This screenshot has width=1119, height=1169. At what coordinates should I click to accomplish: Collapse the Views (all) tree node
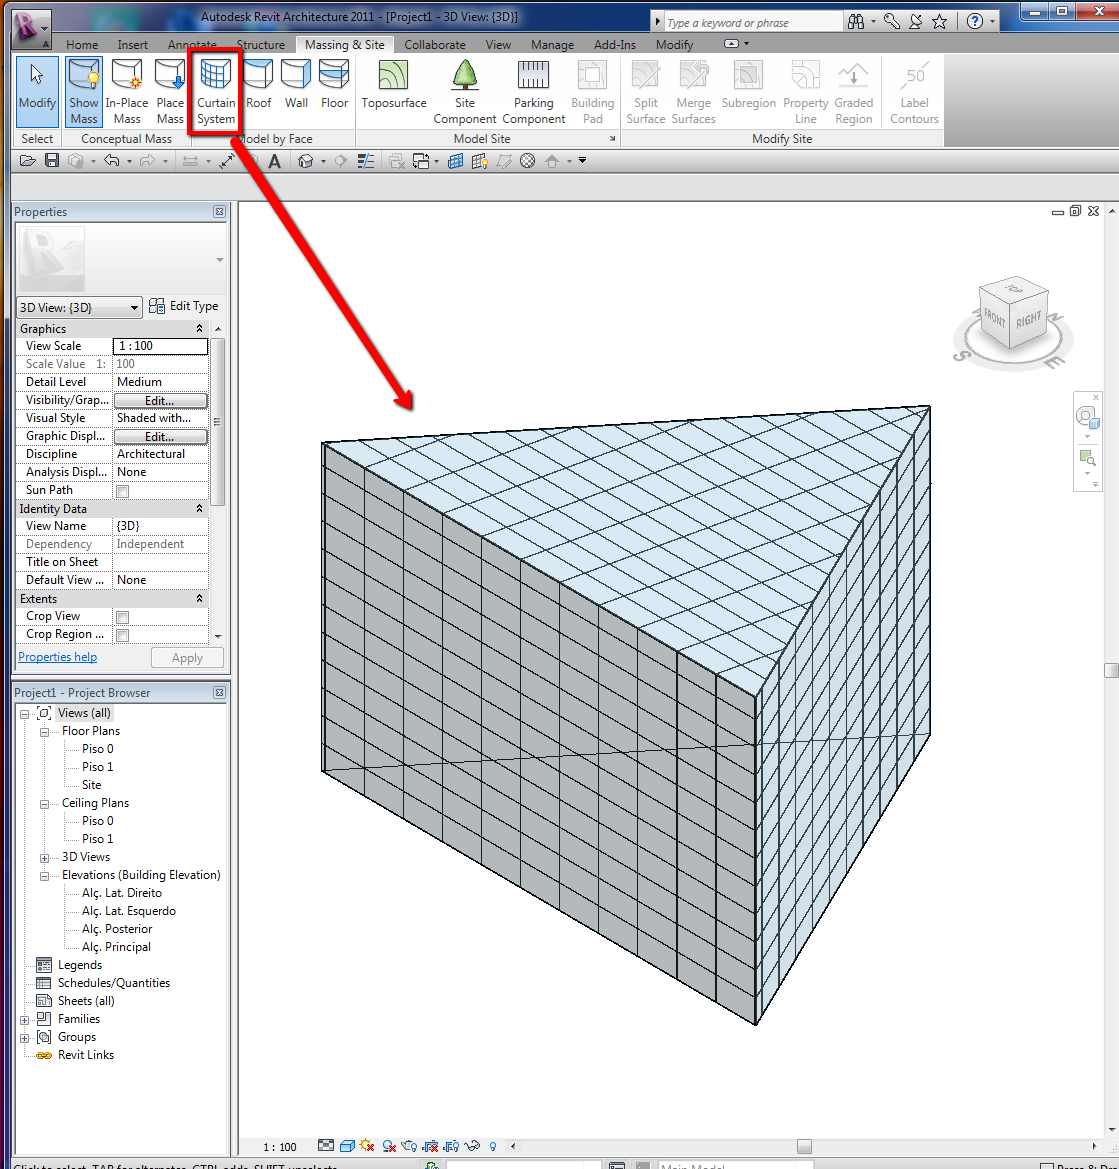(x=25, y=713)
